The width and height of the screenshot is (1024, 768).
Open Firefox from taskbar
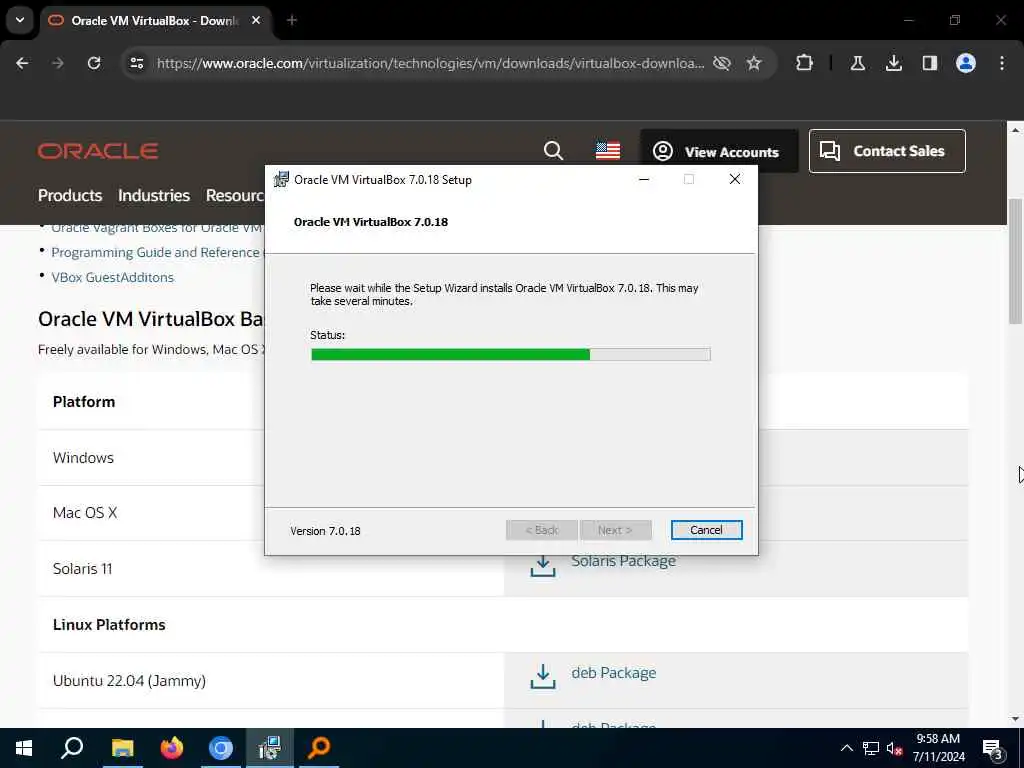click(172, 748)
